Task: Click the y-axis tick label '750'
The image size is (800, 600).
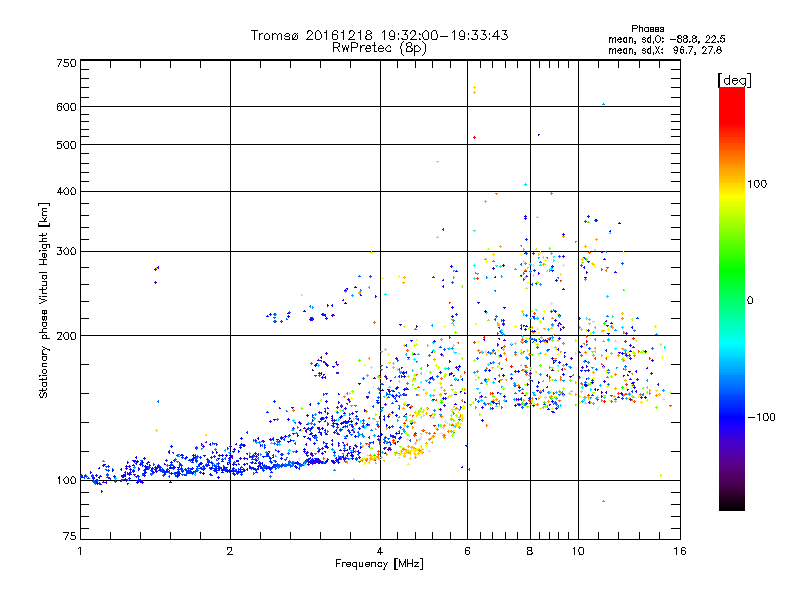Action: coord(66,63)
